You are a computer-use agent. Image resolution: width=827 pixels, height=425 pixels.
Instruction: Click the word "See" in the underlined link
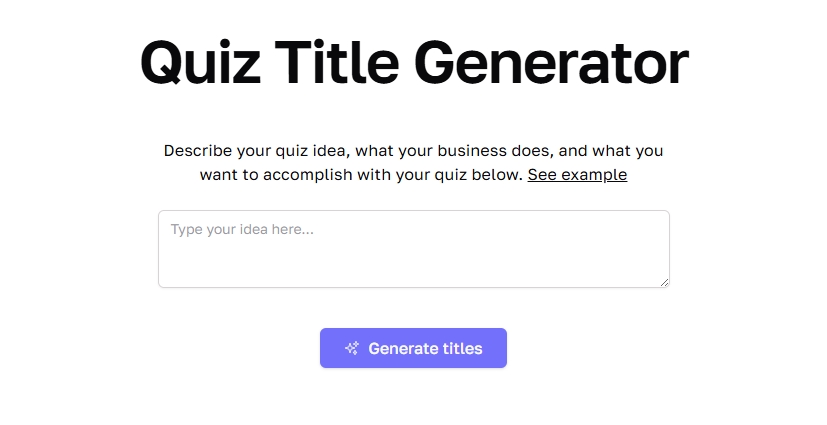click(542, 175)
